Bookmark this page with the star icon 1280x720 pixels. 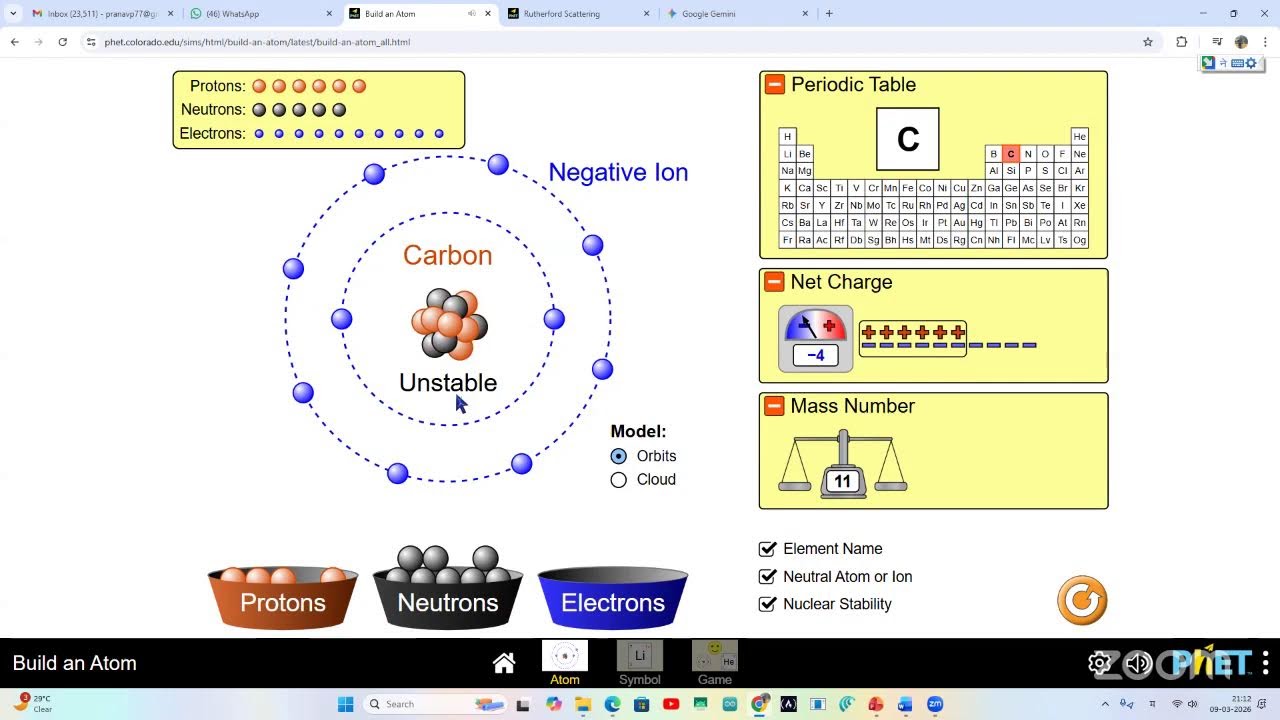pos(1148,42)
